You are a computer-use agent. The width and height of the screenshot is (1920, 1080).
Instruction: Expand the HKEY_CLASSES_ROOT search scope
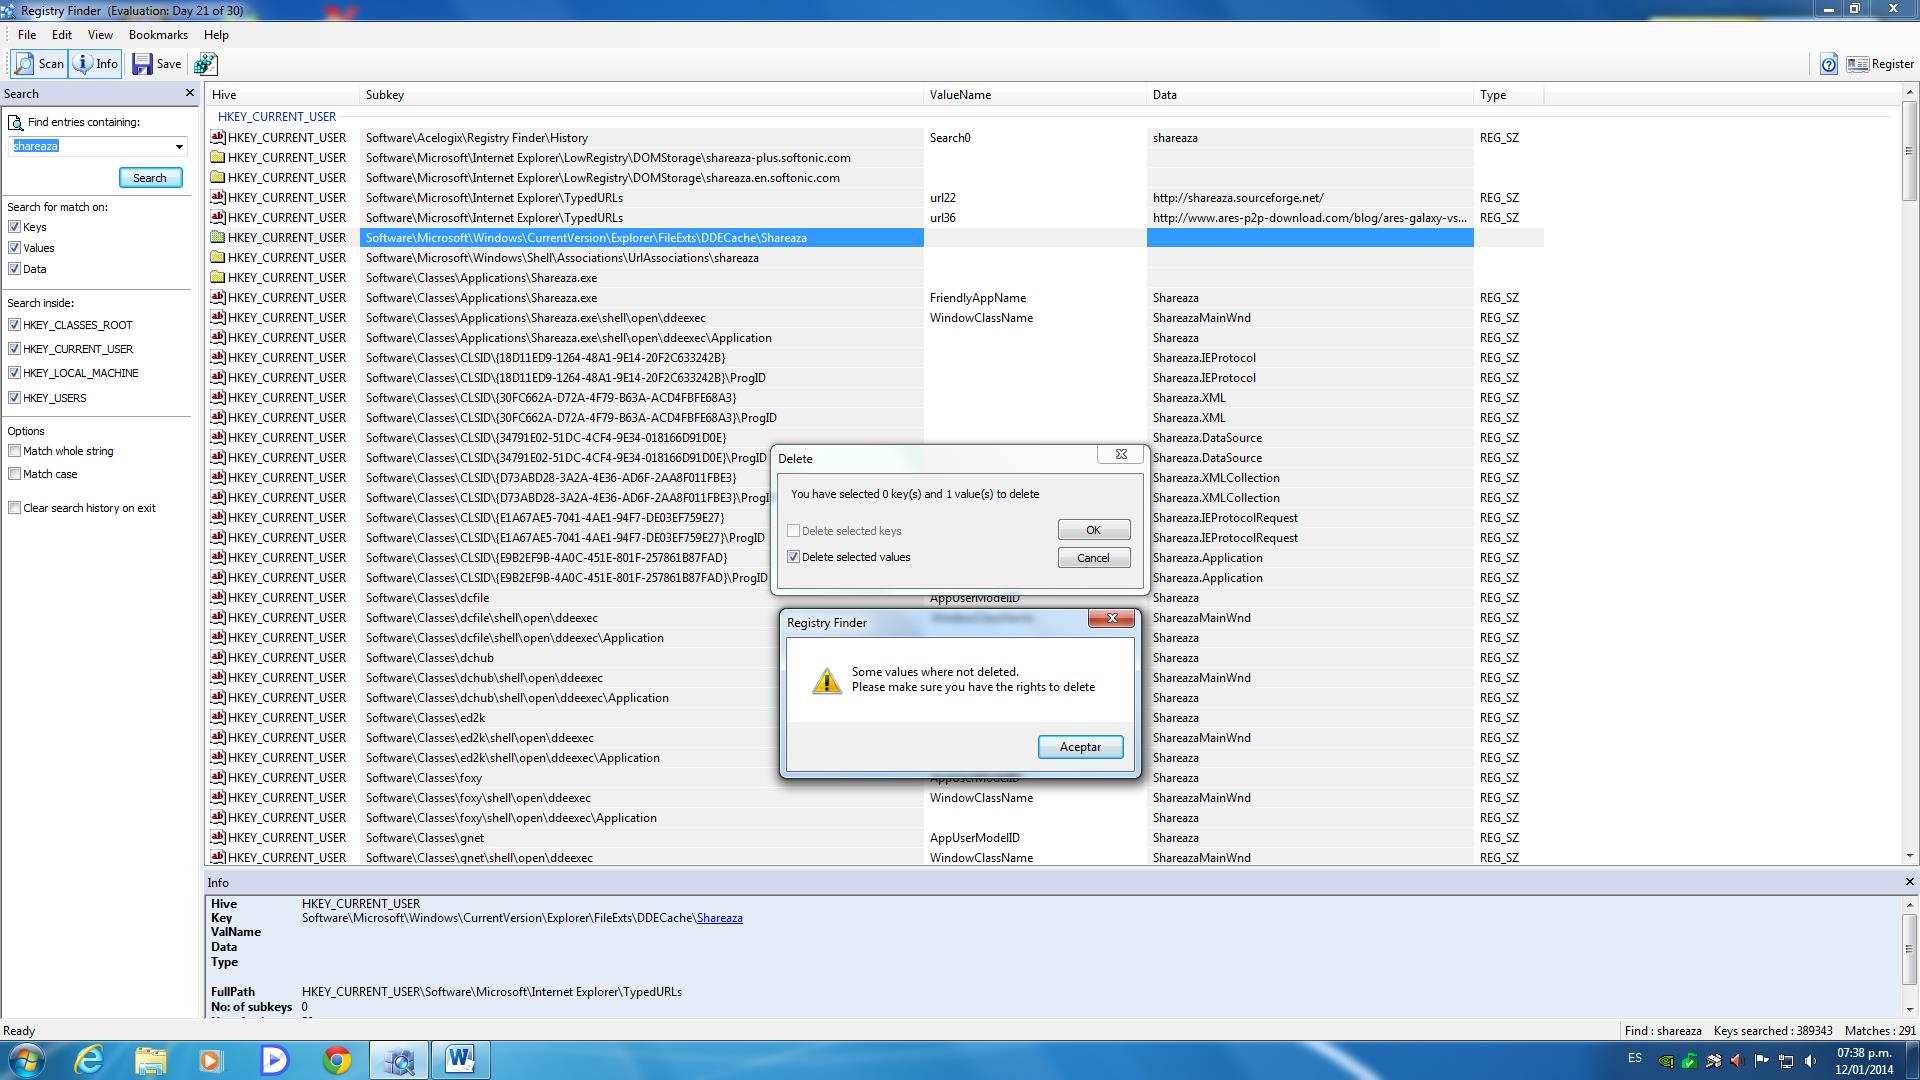pyautogui.click(x=15, y=324)
